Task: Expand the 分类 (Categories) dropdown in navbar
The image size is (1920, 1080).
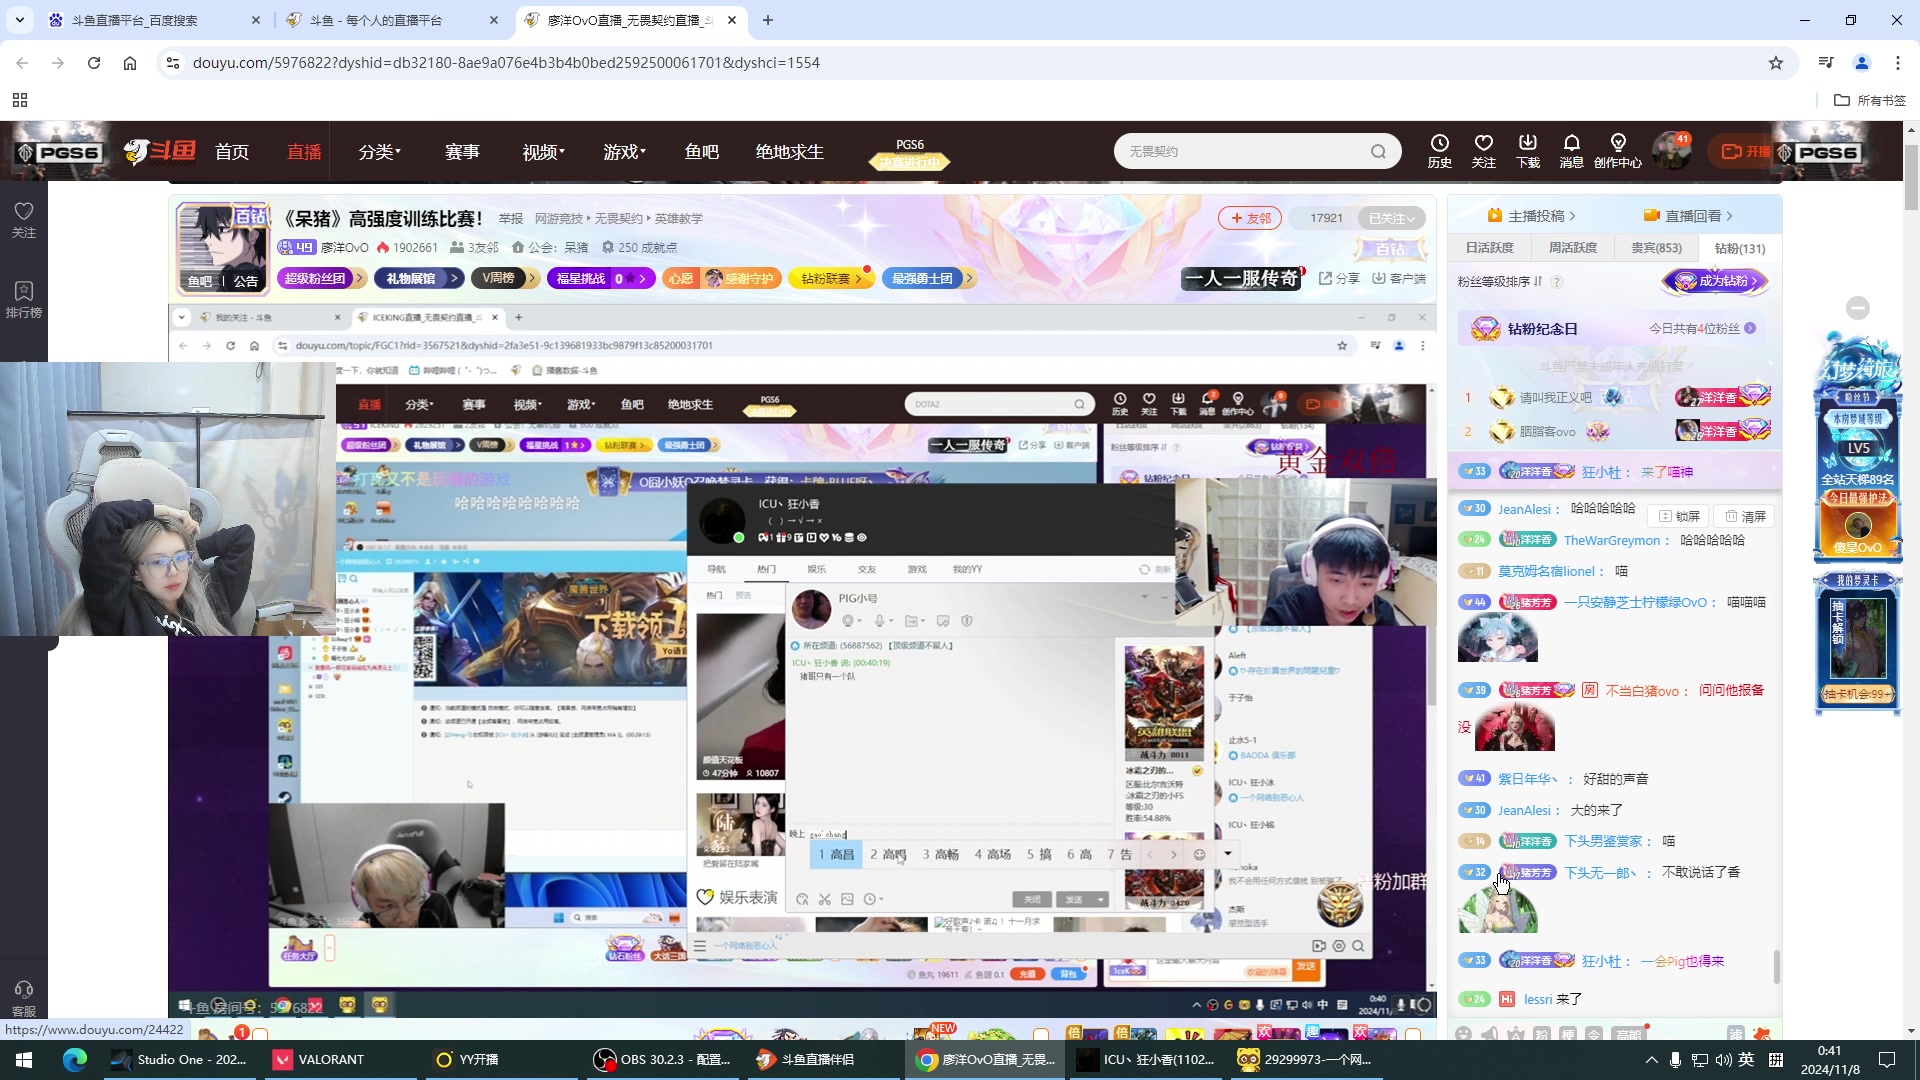Action: (376, 152)
